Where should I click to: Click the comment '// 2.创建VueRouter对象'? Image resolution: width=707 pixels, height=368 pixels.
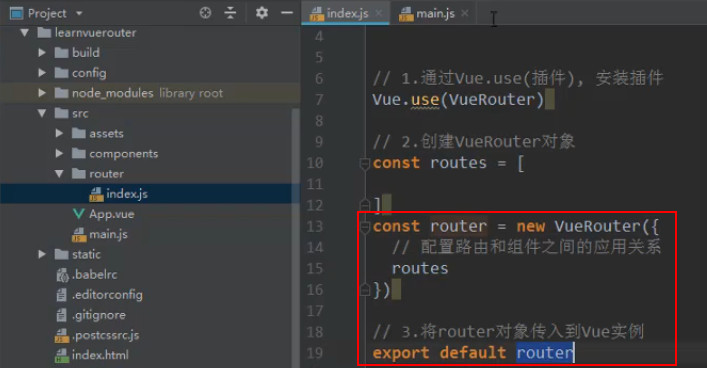coord(474,142)
